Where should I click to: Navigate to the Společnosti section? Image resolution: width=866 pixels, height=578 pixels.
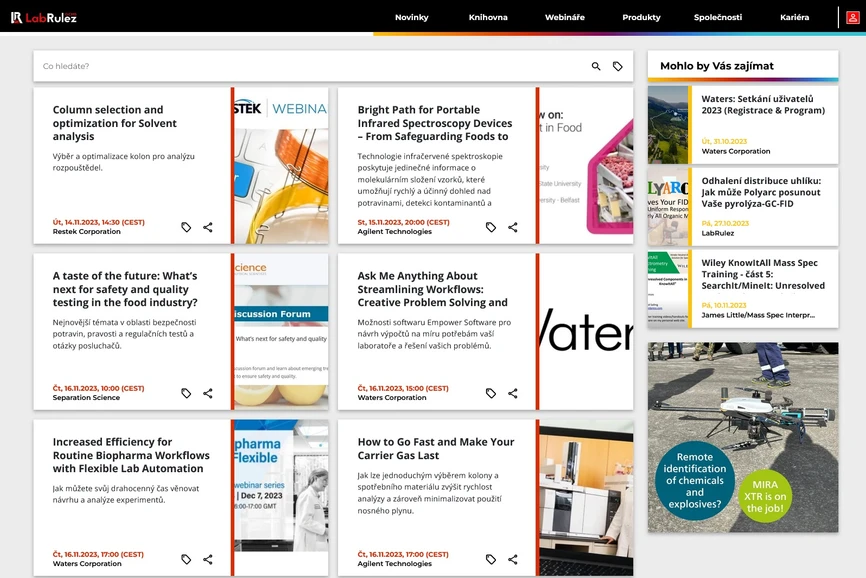click(717, 17)
